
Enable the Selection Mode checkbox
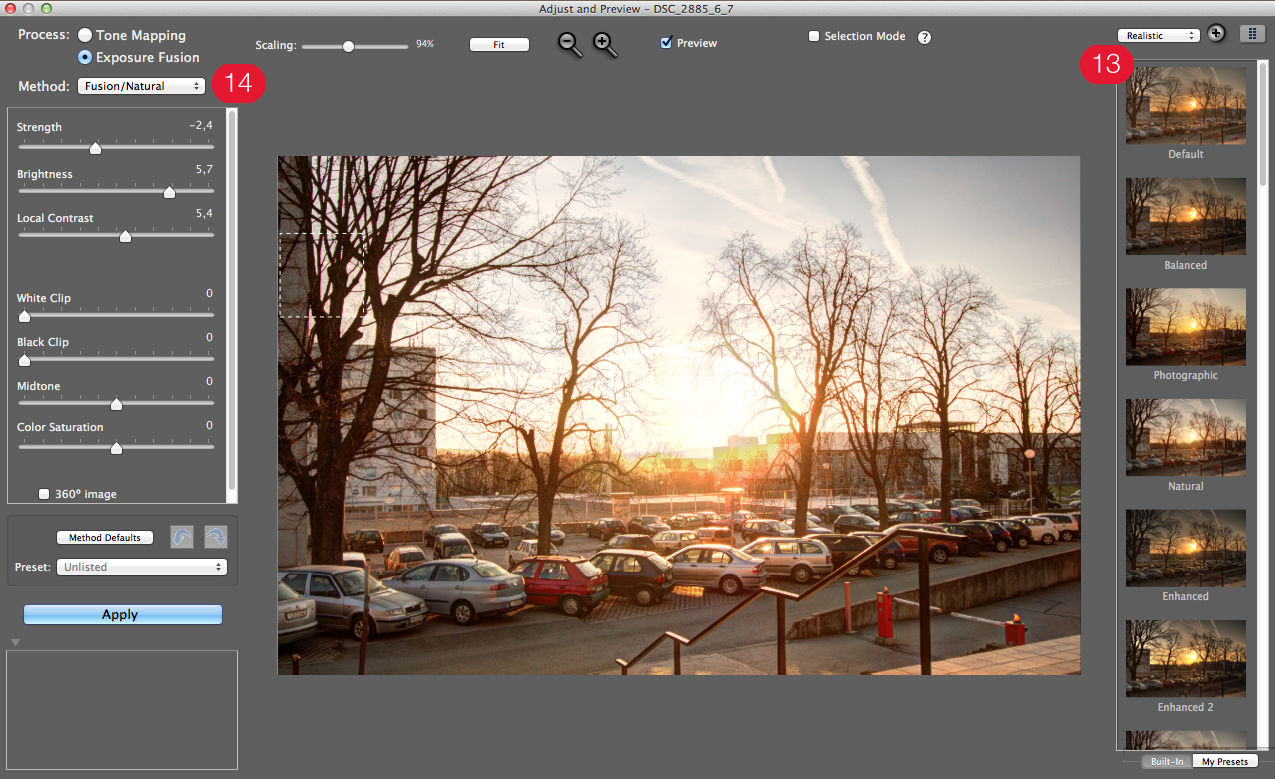(x=814, y=36)
